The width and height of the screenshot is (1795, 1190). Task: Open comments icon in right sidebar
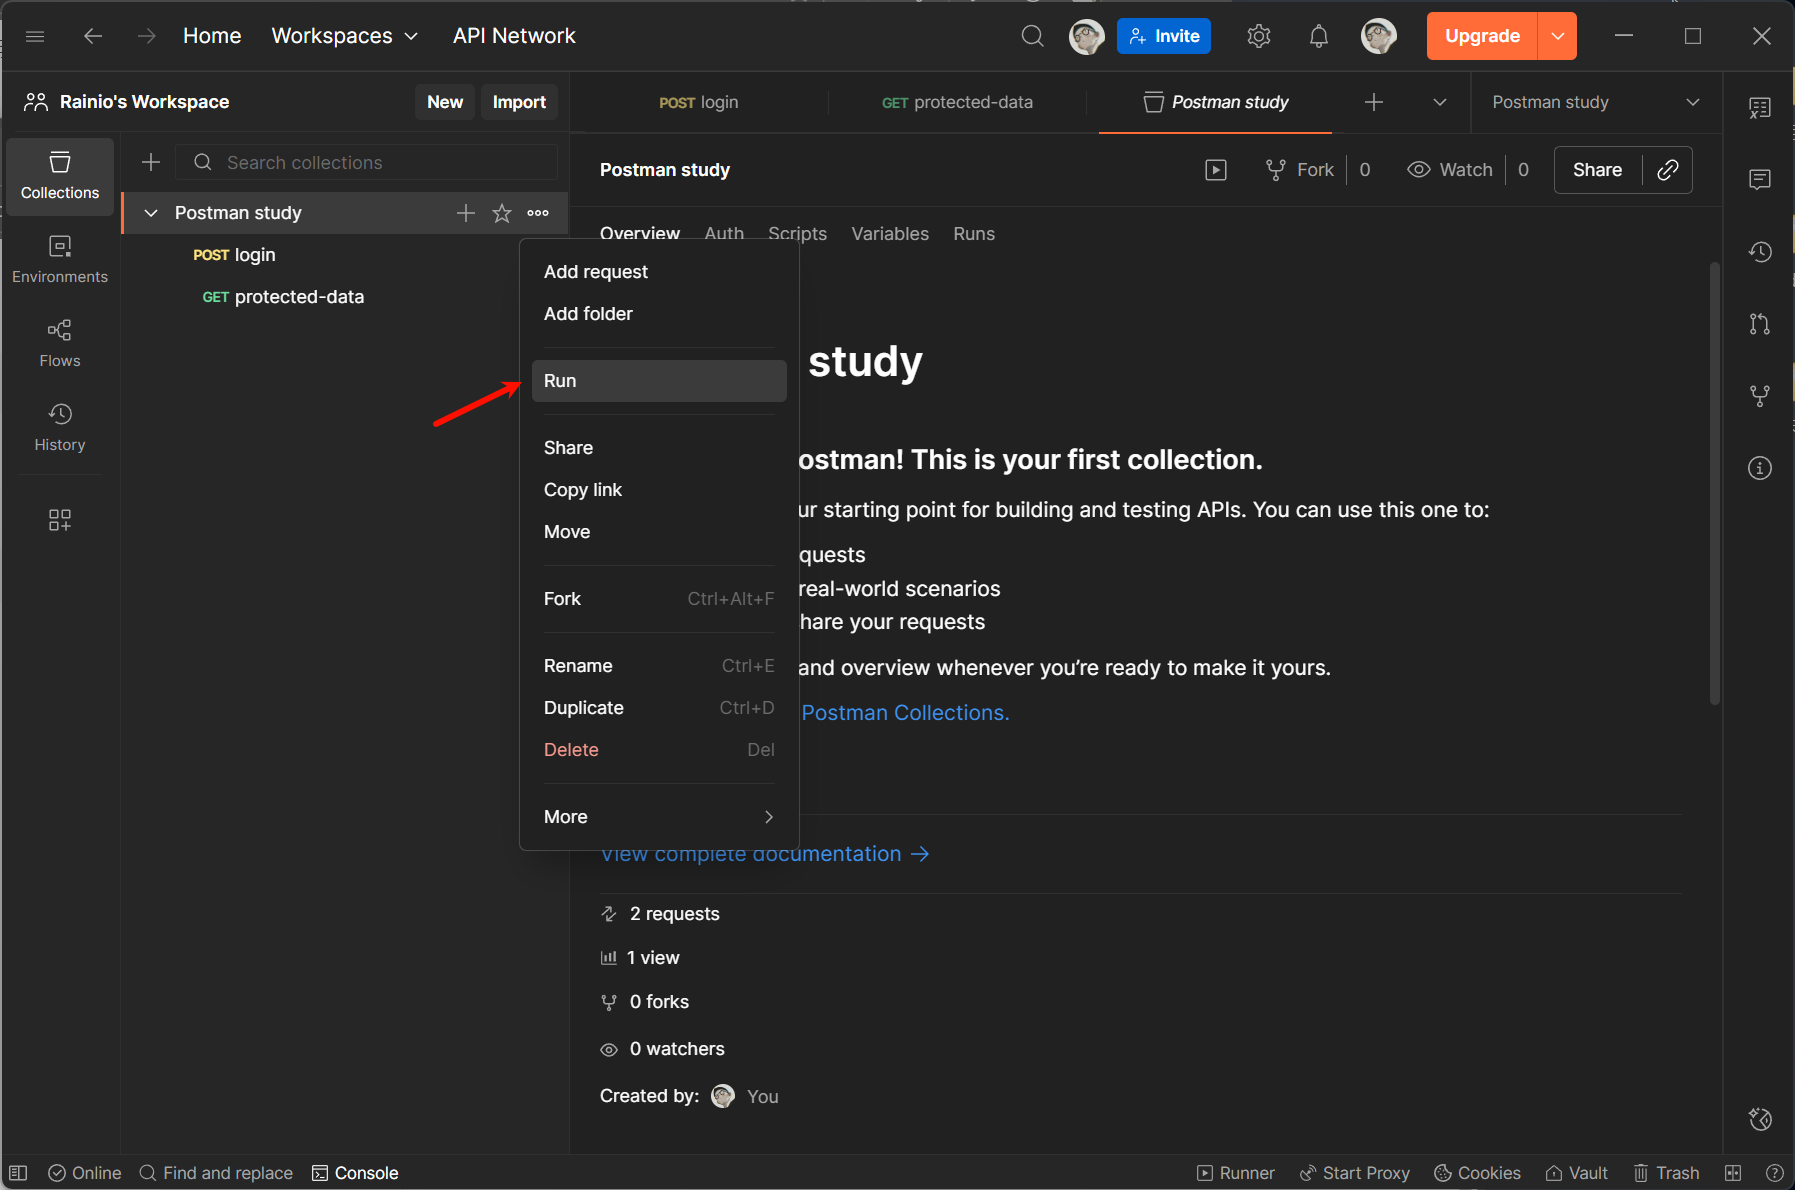click(x=1760, y=180)
